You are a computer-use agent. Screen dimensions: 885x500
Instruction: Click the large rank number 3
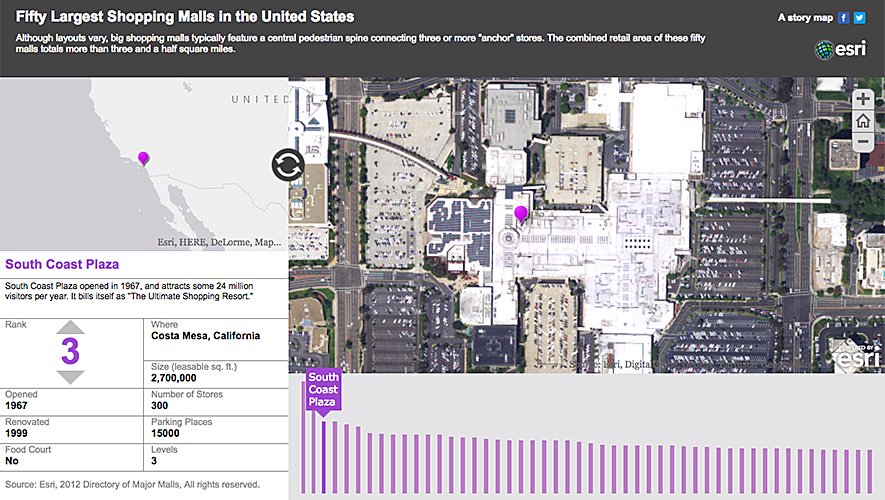(x=71, y=352)
